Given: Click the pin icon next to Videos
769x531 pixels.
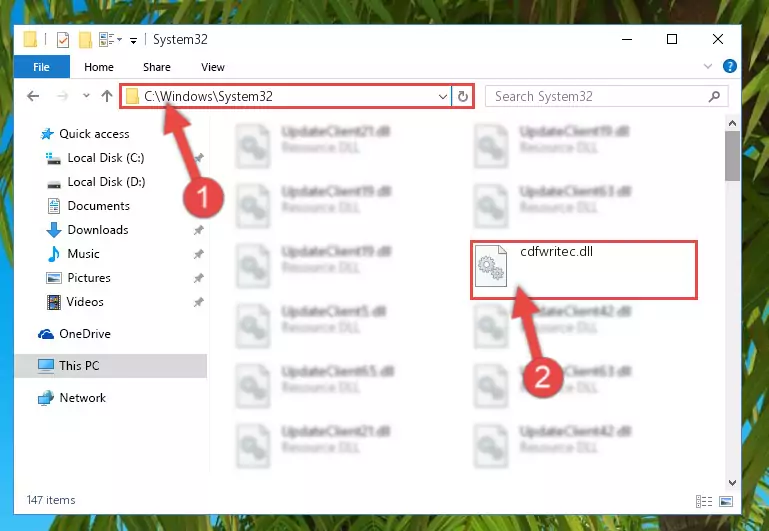Looking at the screenshot, I should pyautogui.click(x=199, y=302).
